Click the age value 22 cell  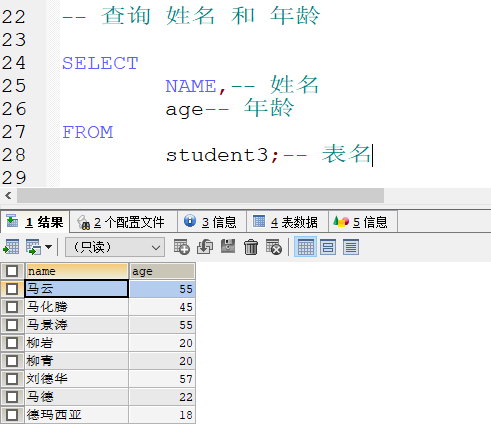tap(162, 397)
